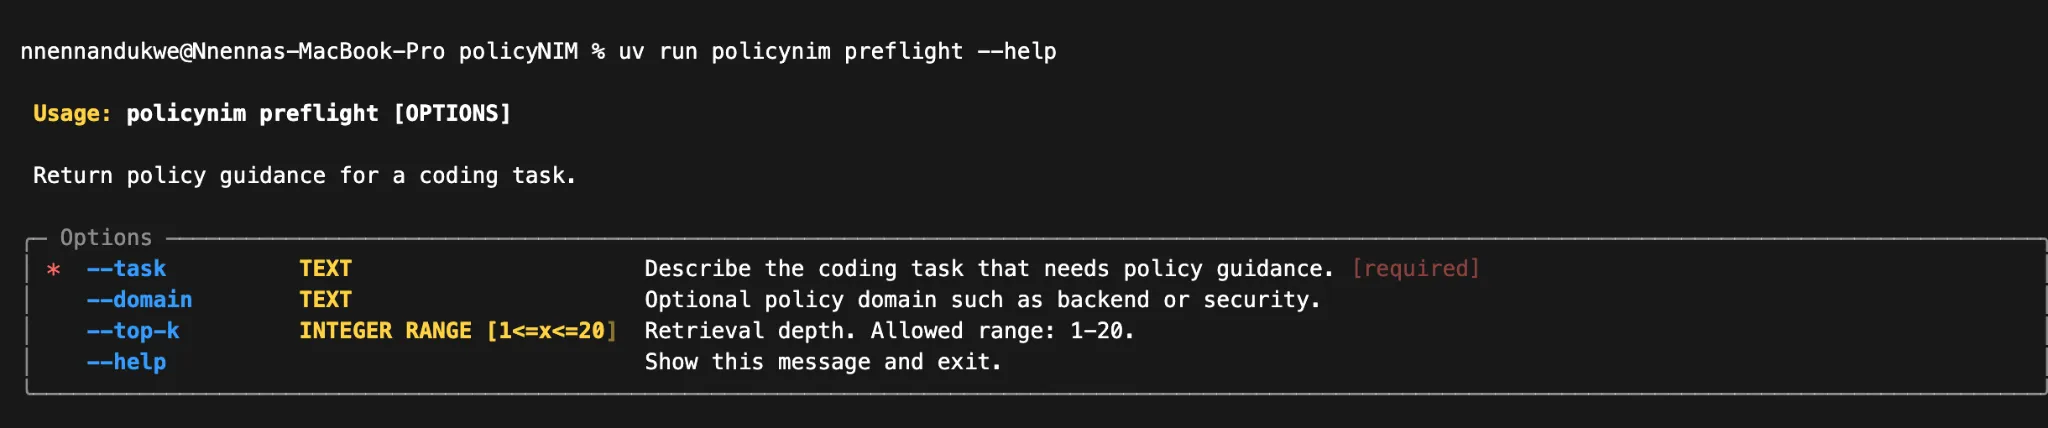The height and width of the screenshot is (428, 2048).
Task: Click the 'Describe the coding task' description text
Action: point(988,268)
